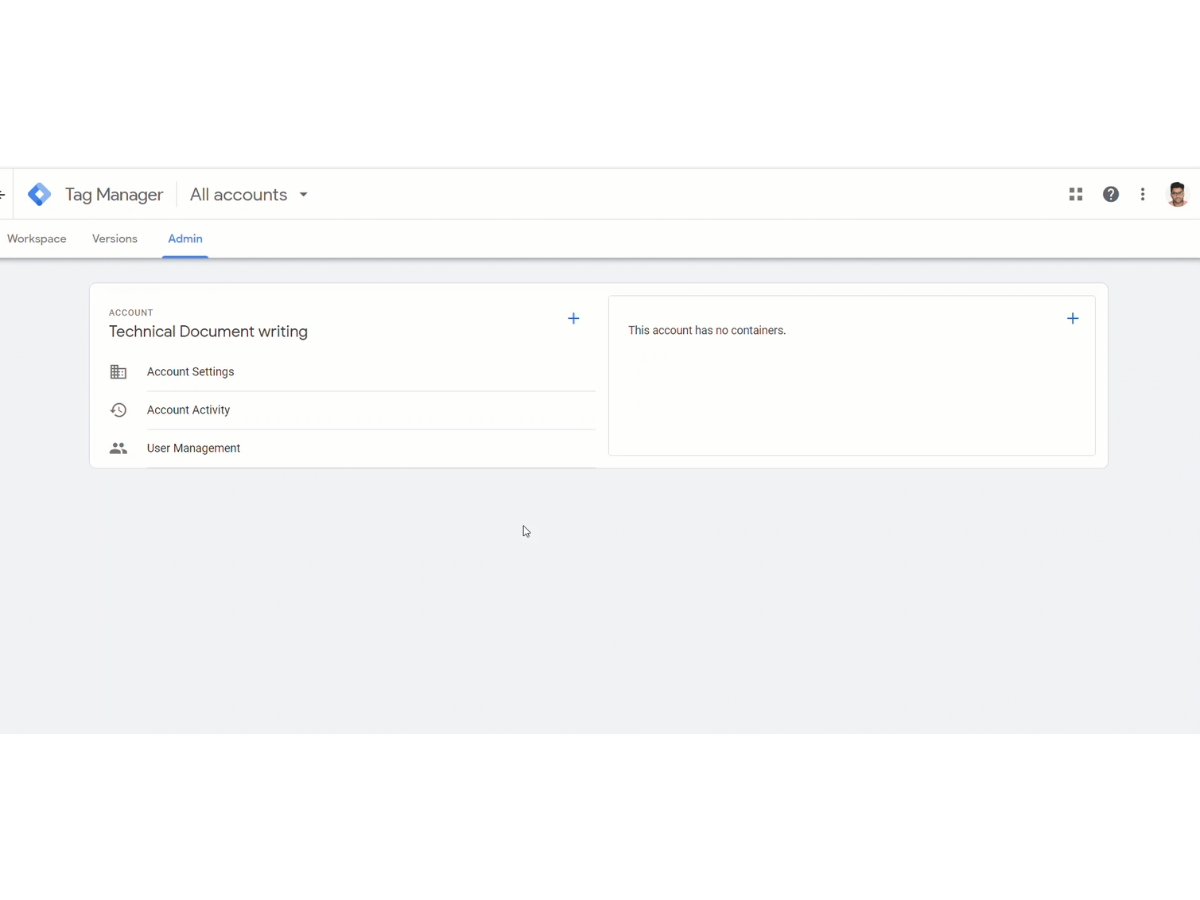Click the back arrow beside the logo
This screenshot has width=1200, height=900.
click(x=3, y=194)
